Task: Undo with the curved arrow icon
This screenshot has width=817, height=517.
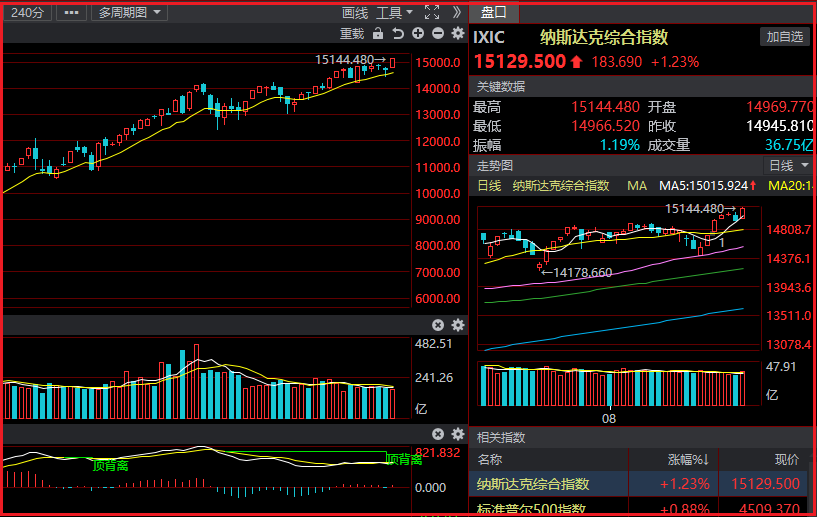Action: coord(398,34)
